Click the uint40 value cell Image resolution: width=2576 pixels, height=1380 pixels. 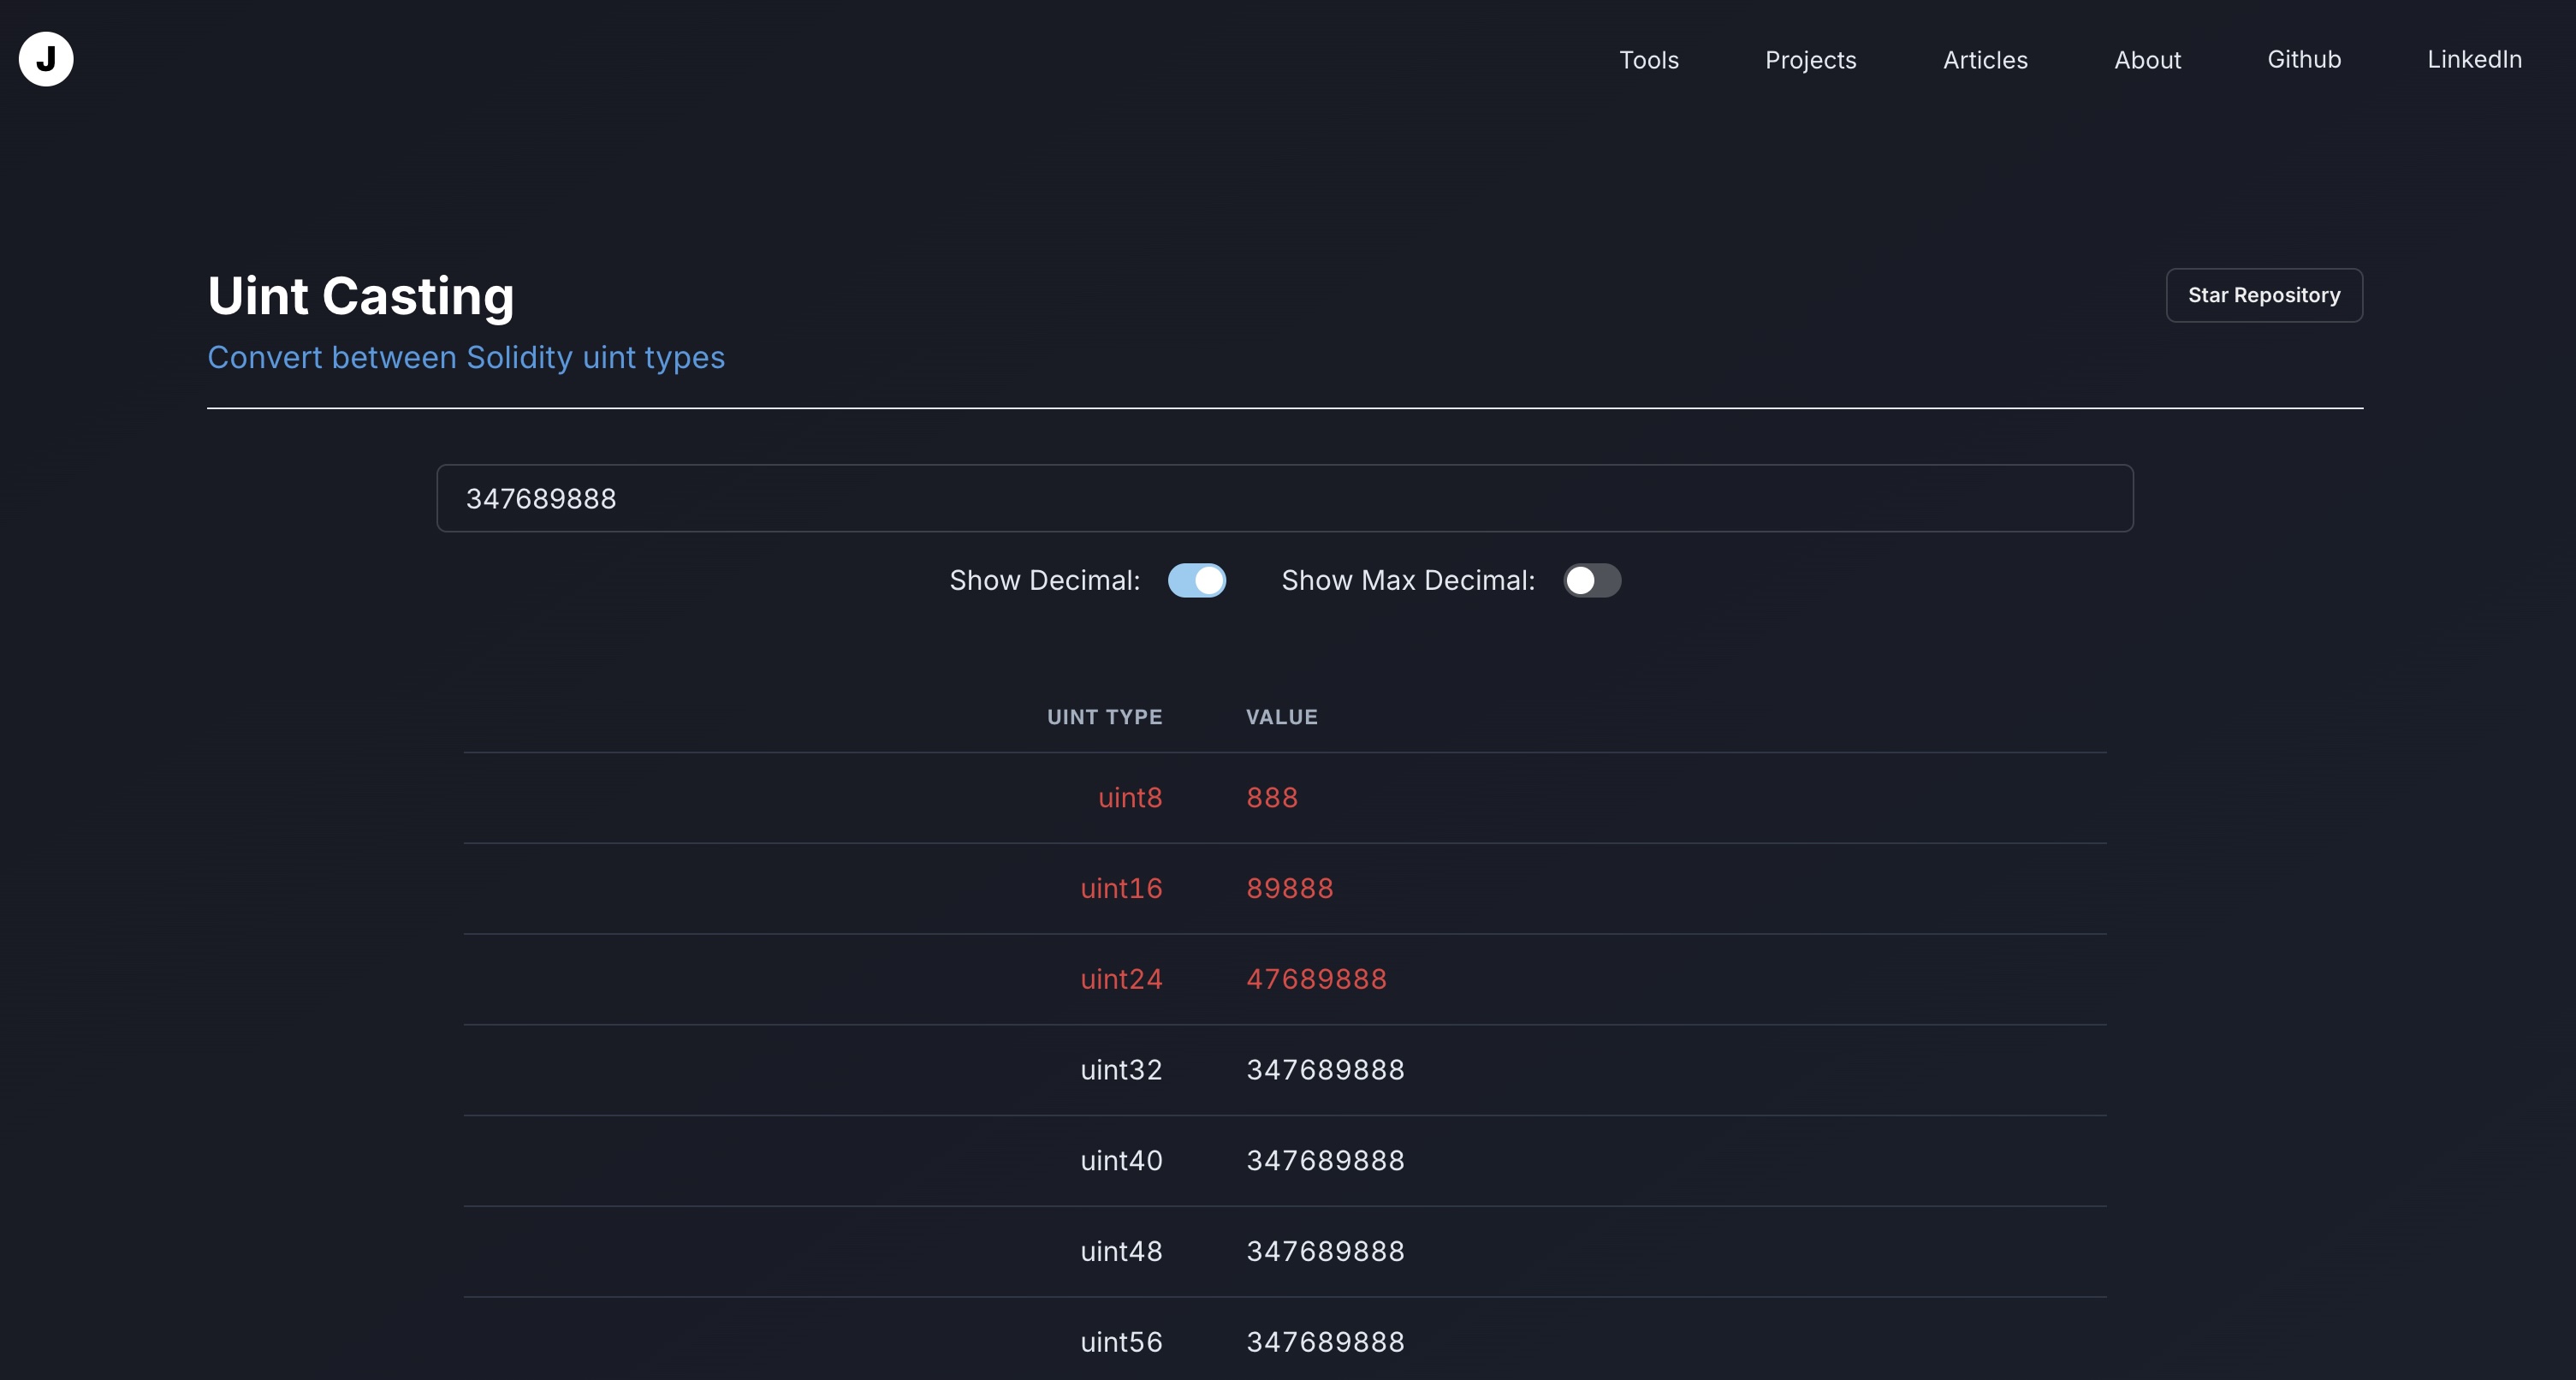[1324, 1161]
